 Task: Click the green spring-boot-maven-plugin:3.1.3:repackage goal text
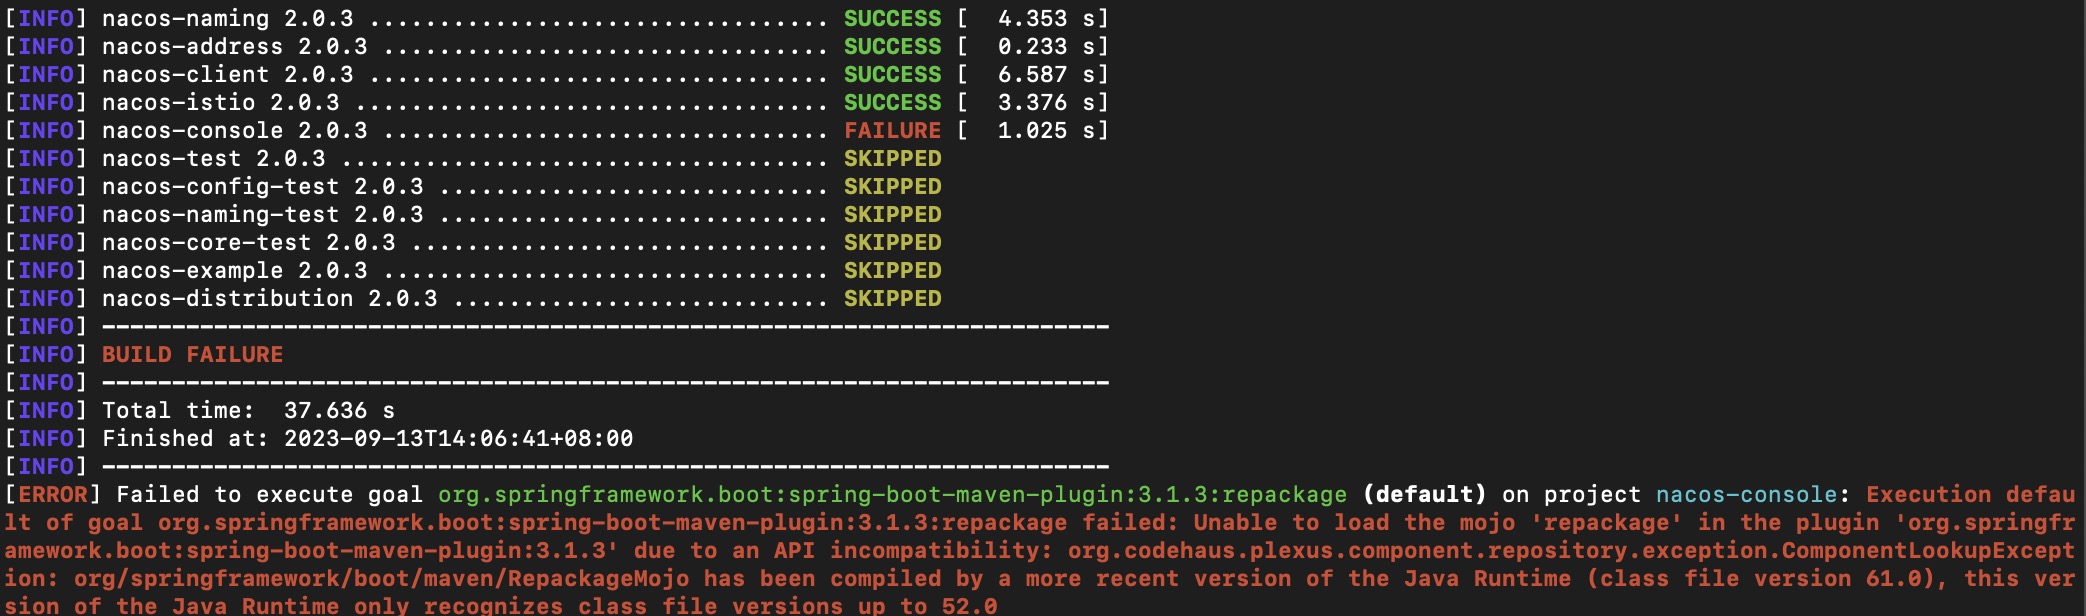pos(892,495)
